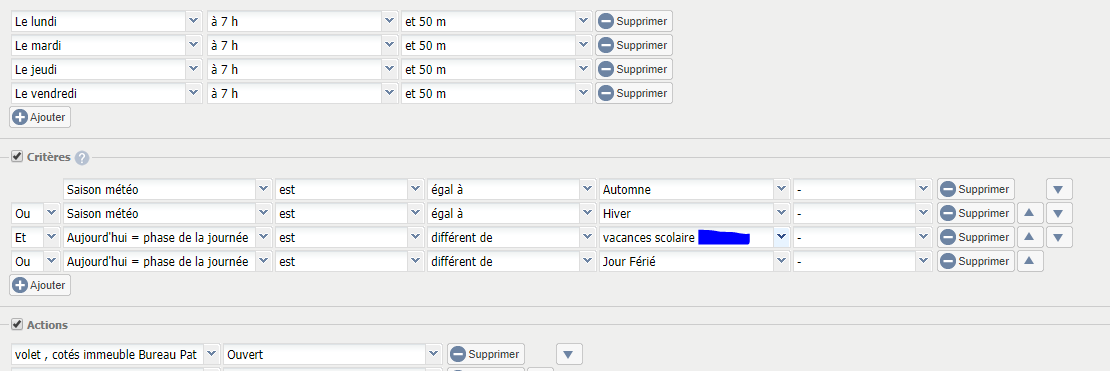This screenshot has height=371, width=1110.
Task: Toggle the Critères section checkbox
Action: [x=16, y=156]
